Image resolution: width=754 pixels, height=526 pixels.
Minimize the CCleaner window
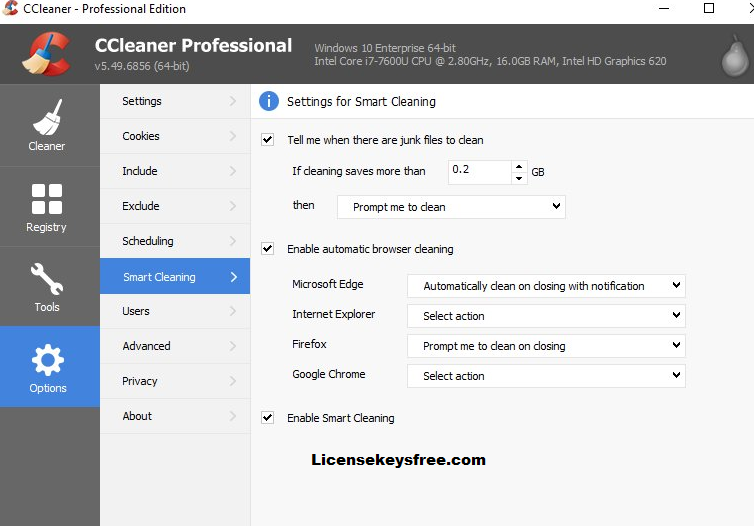click(664, 9)
